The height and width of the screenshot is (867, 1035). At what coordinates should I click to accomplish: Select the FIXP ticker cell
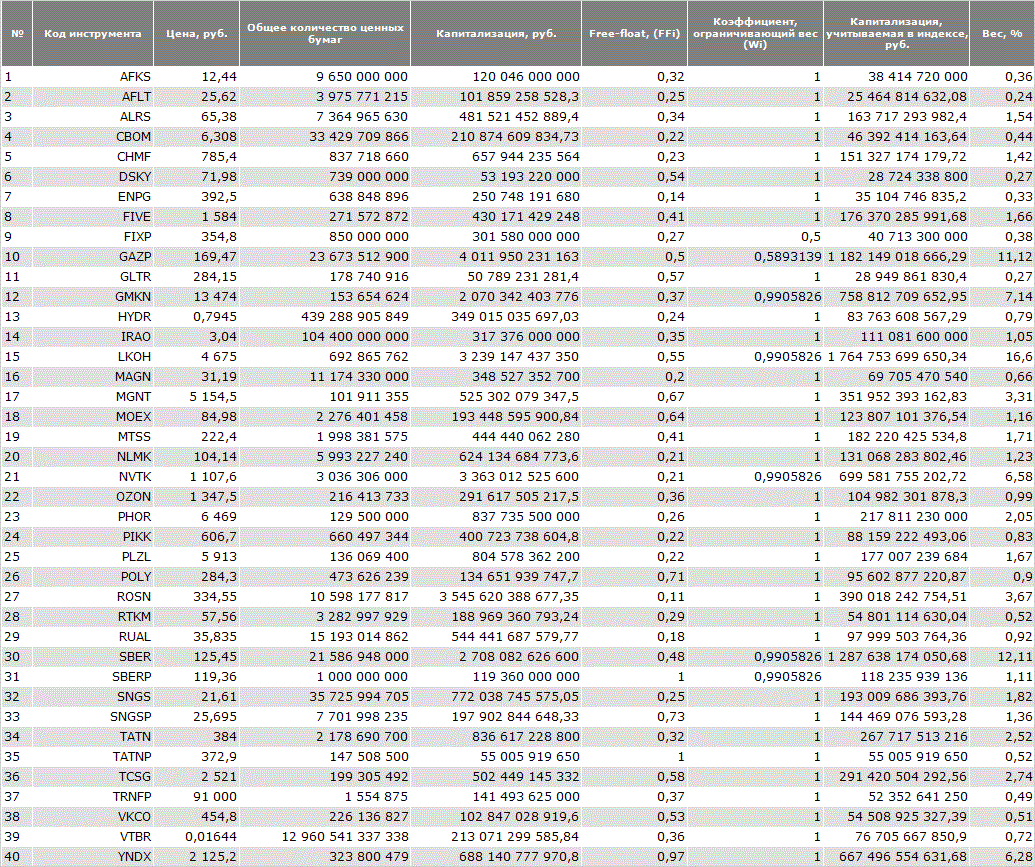93,236
